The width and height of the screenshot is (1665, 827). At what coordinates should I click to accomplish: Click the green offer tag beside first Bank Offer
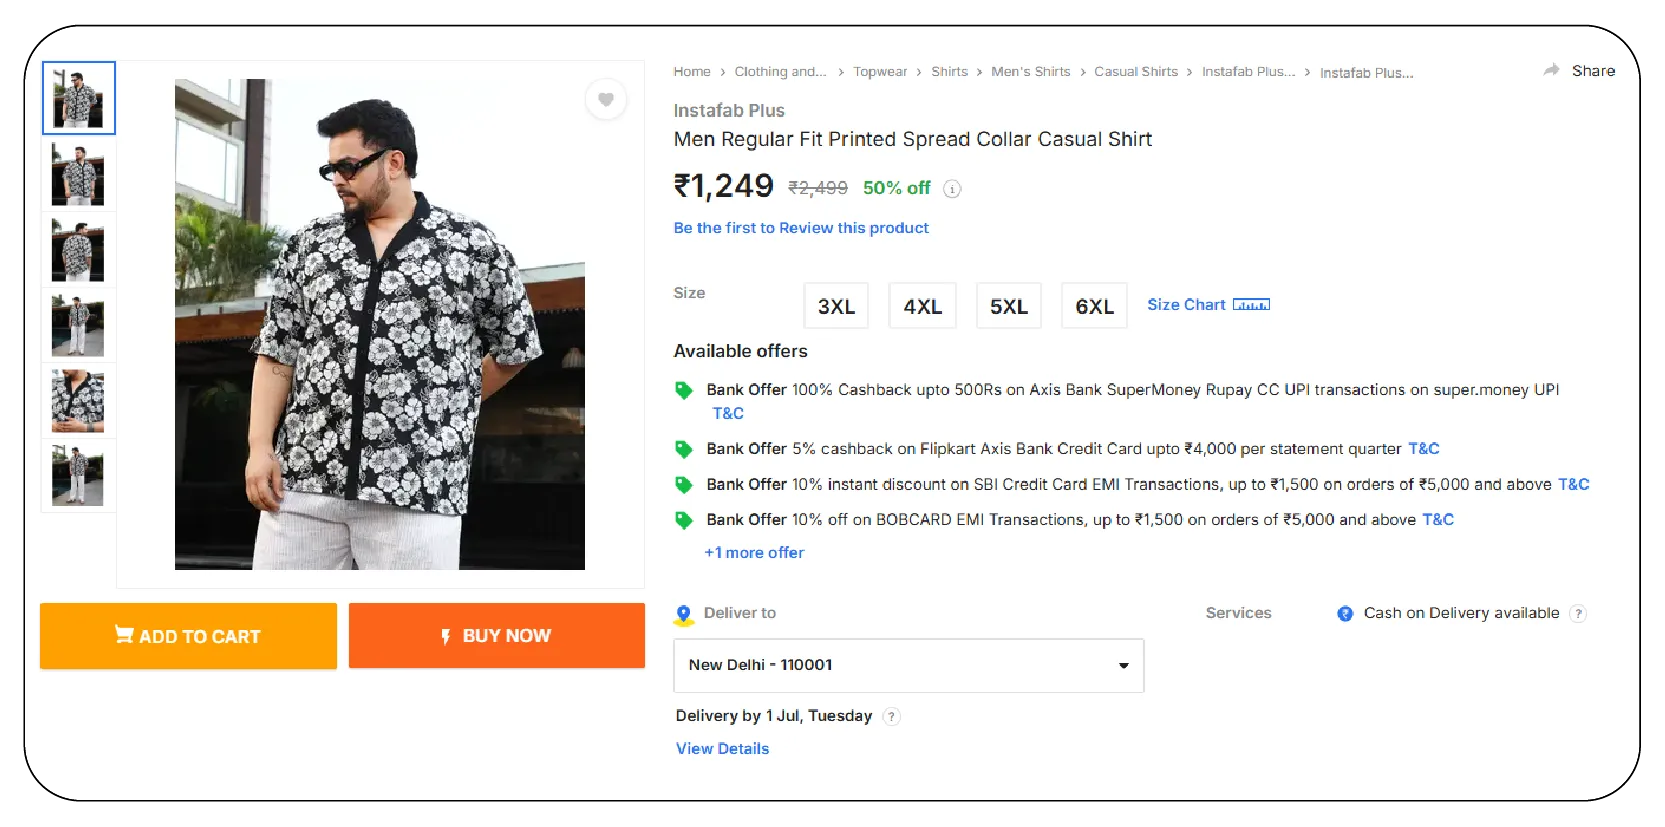(x=685, y=390)
